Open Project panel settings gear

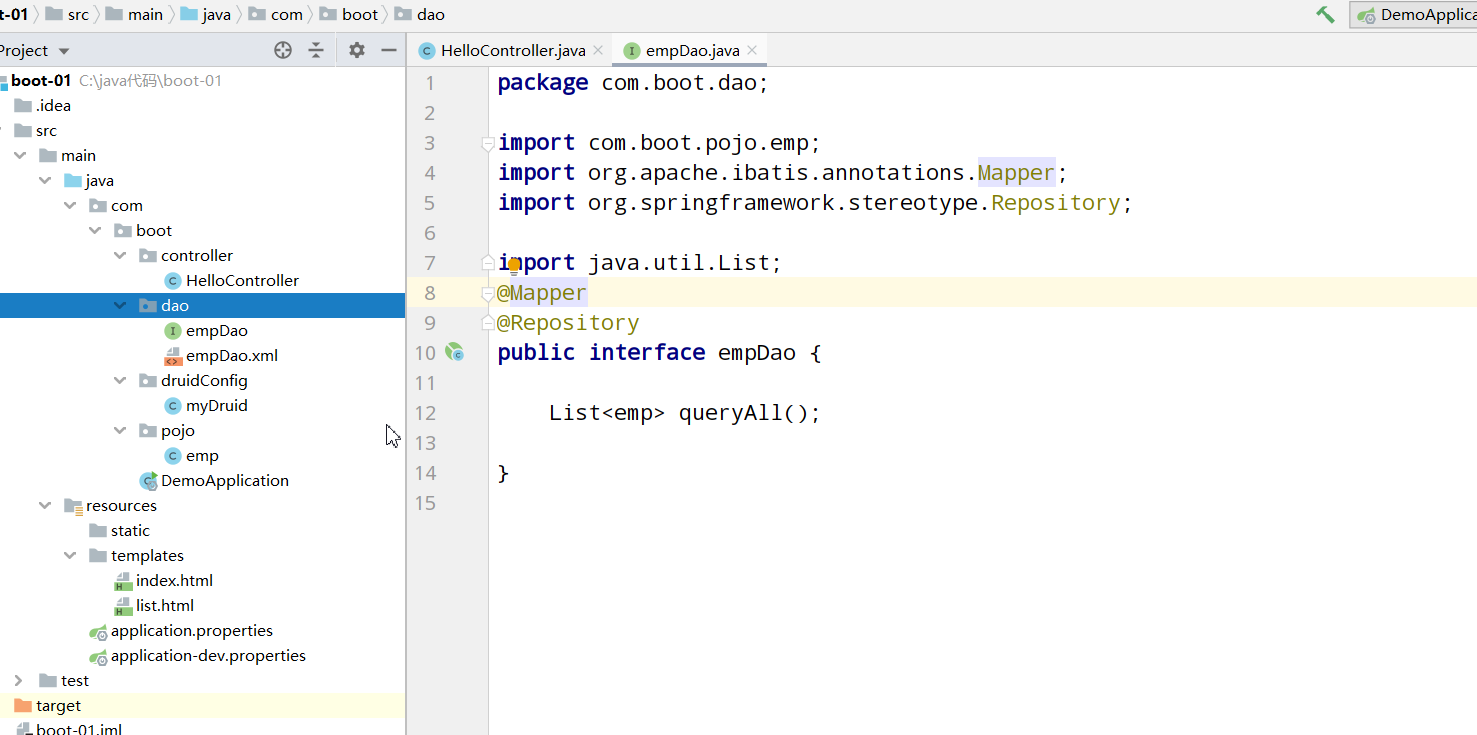point(357,50)
